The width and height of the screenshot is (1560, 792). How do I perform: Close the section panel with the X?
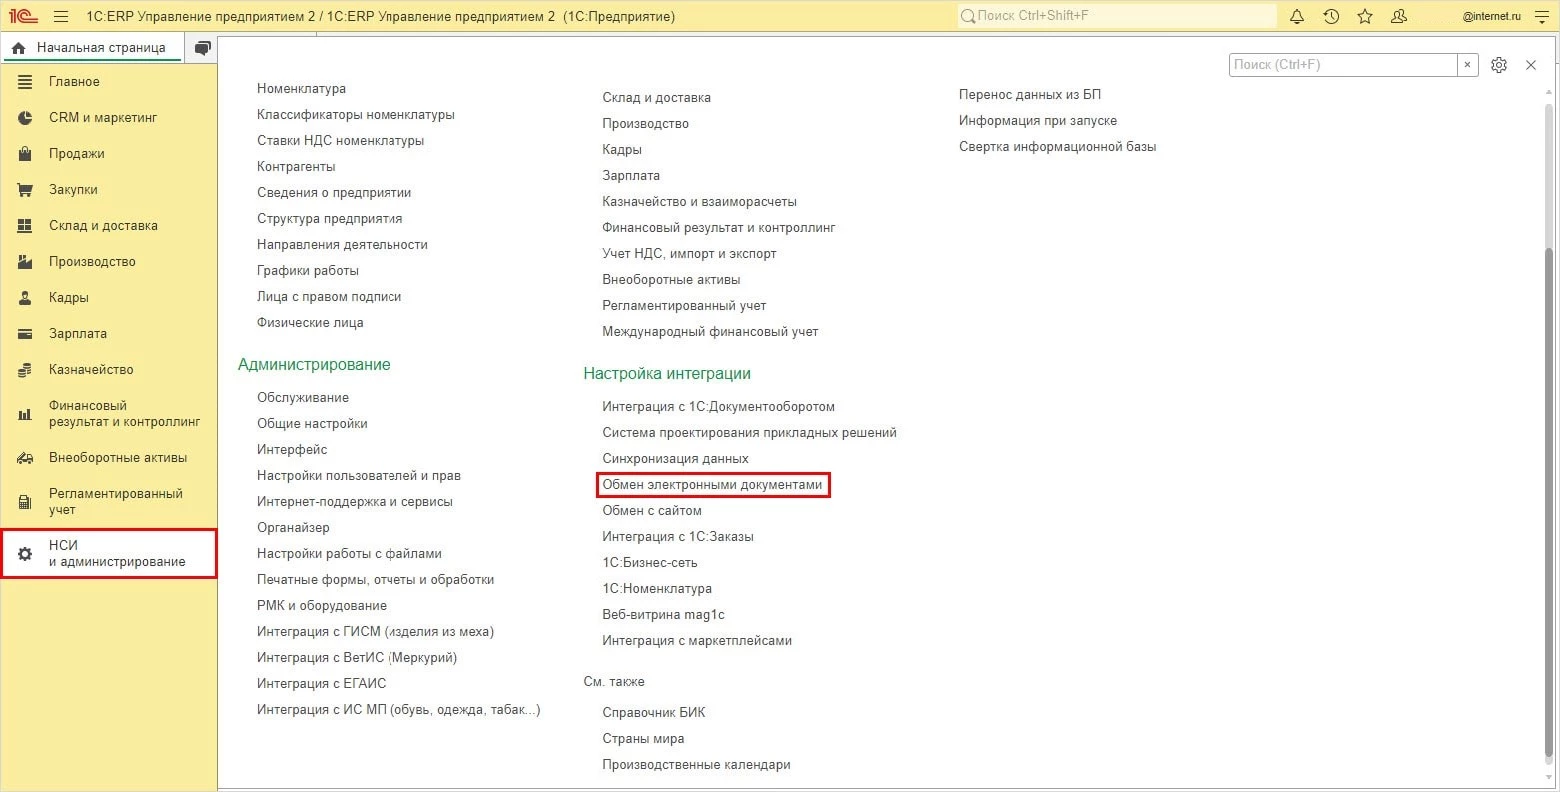[1531, 65]
